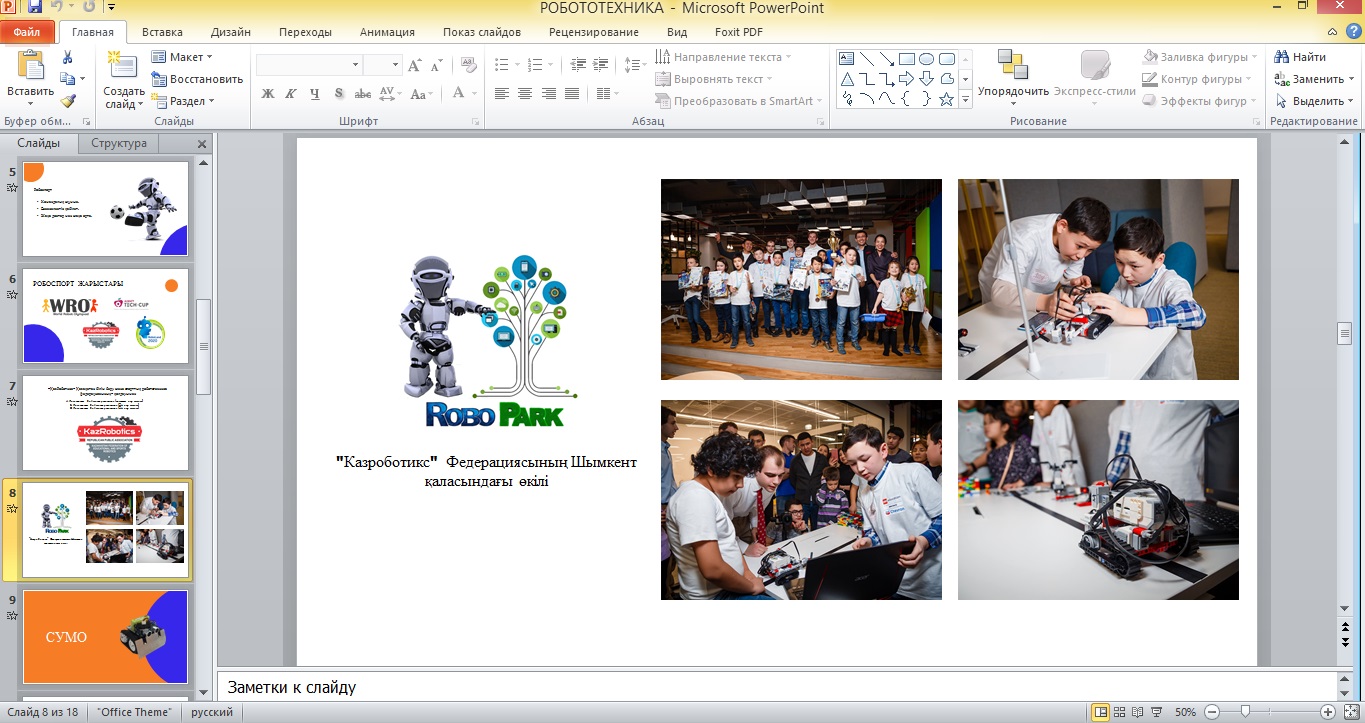Switch to Slide Sorter view
This screenshot has height=723, width=1365.
(x=1120, y=712)
